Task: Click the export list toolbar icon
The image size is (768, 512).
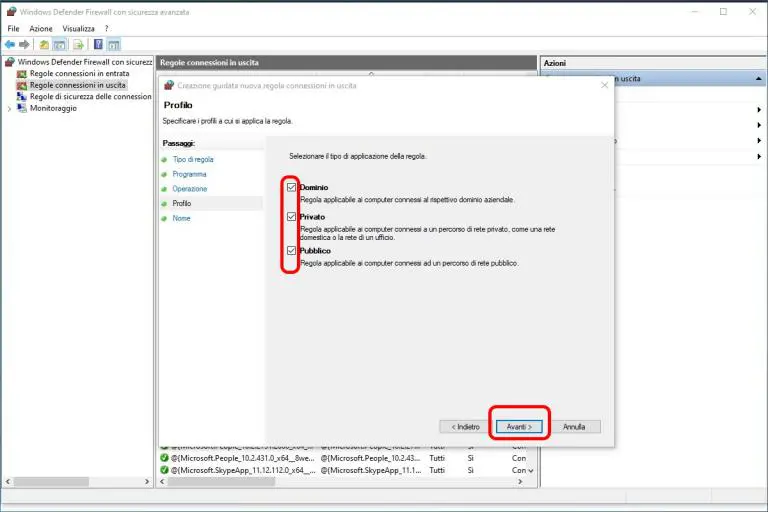Action: tap(77, 45)
